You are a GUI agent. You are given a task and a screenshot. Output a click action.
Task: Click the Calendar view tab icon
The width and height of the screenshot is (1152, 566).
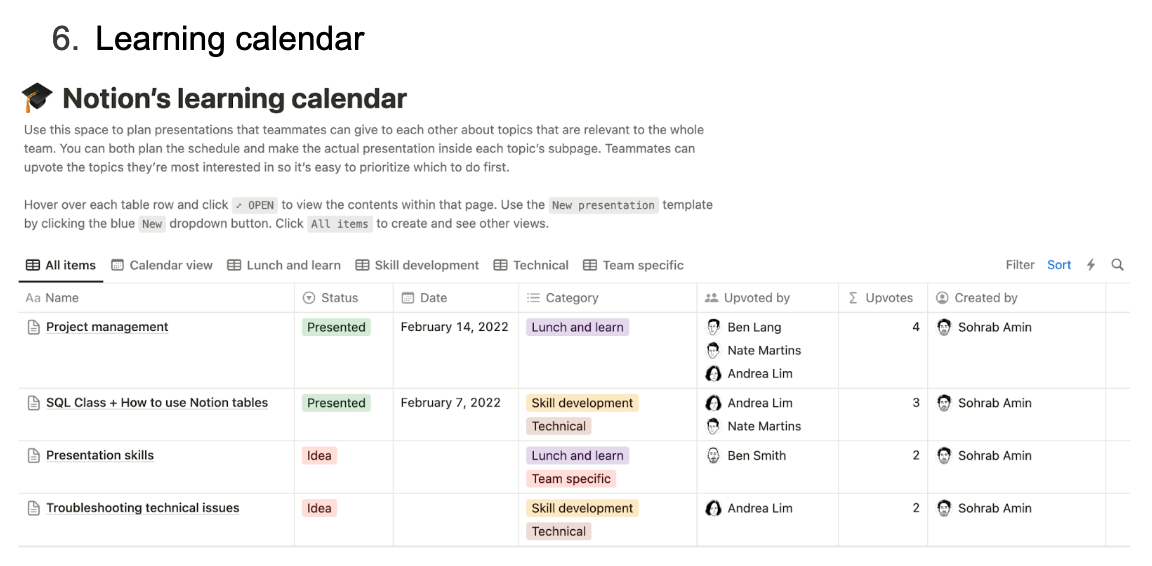(118, 265)
